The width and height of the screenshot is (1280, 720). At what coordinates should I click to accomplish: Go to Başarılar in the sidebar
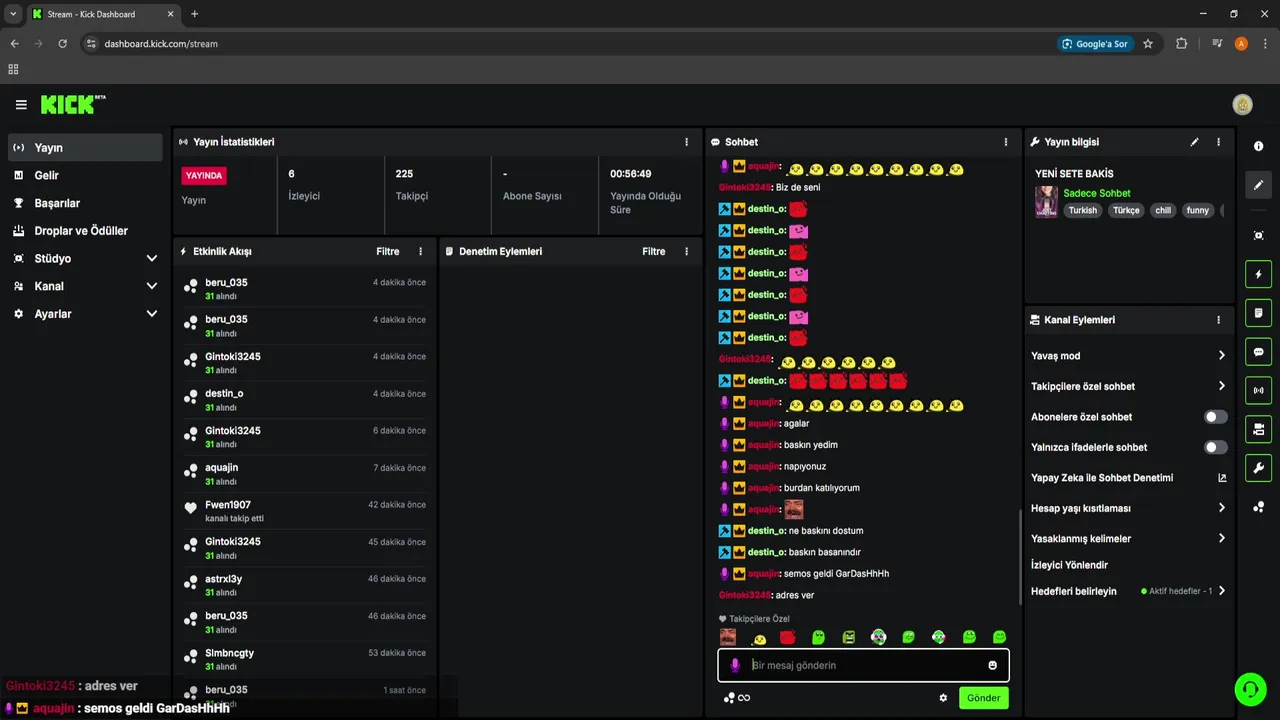[x=85, y=203]
